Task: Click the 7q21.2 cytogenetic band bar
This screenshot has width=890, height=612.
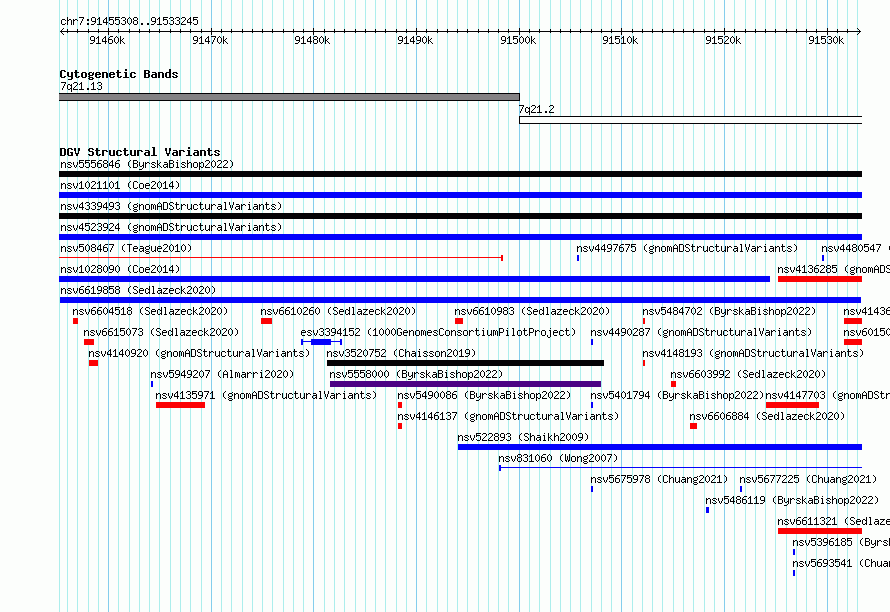Action: (690, 120)
